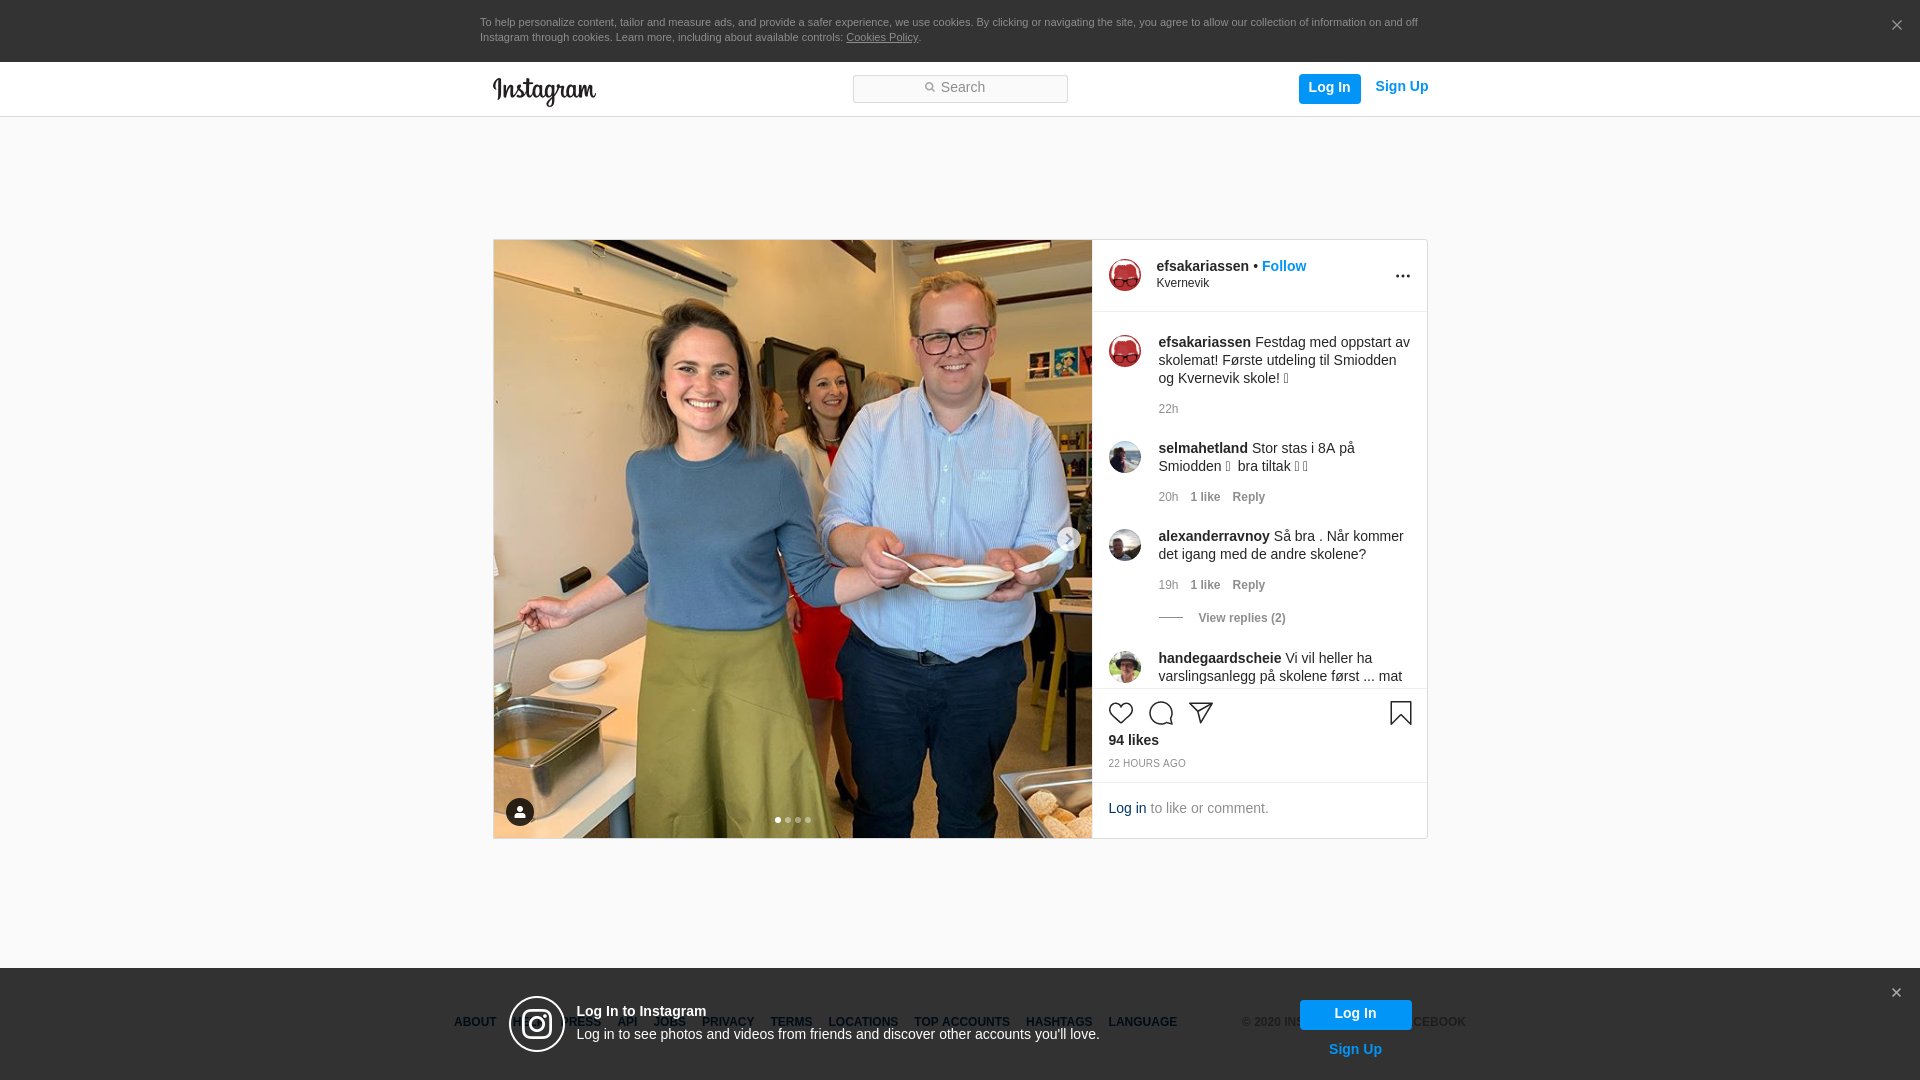Click efsakariassen username in caption

click(1204, 342)
